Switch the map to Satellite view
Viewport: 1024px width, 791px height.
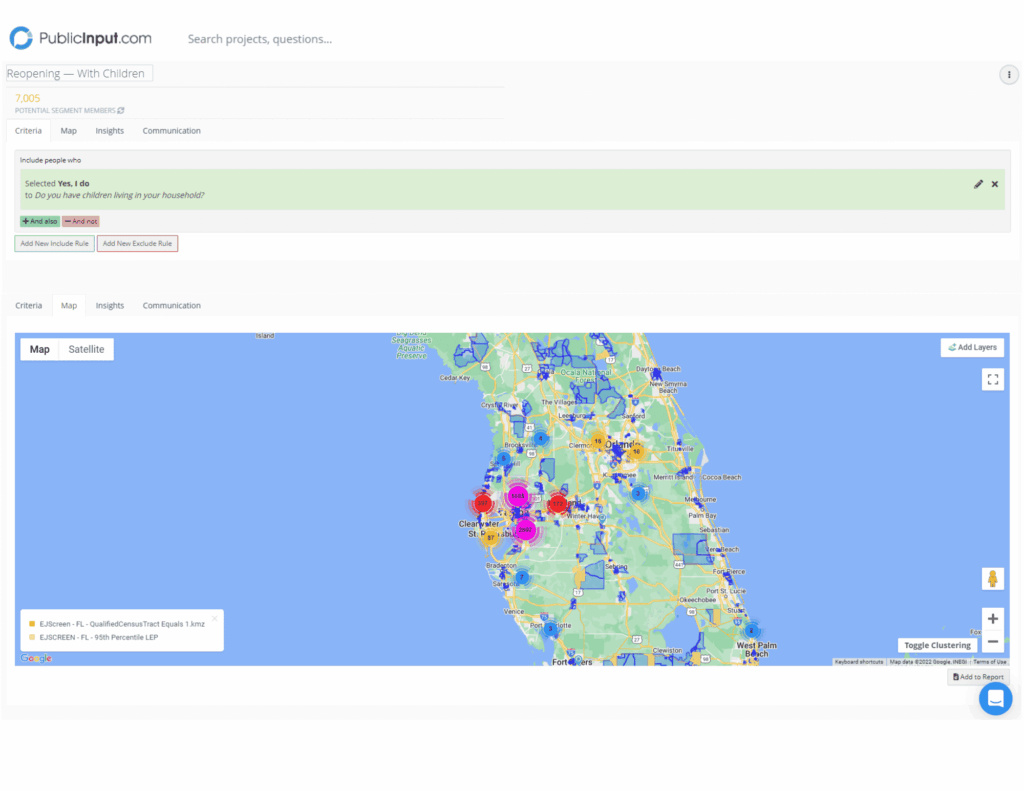pyautogui.click(x=86, y=349)
